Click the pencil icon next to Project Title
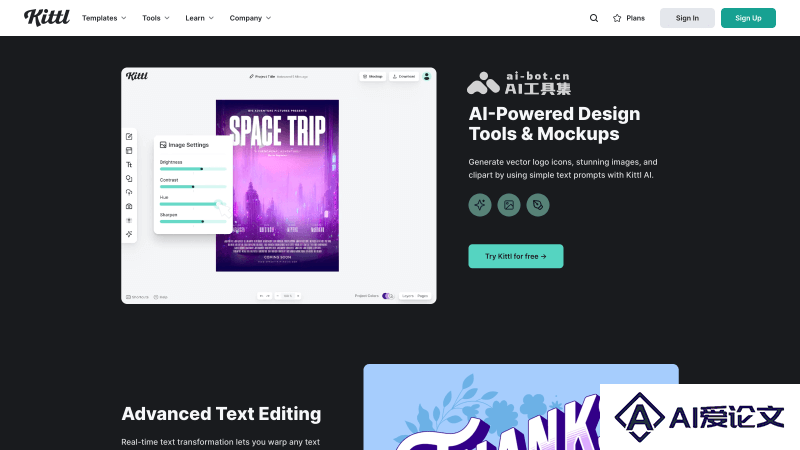Screen dimensions: 800x450 point(251,77)
